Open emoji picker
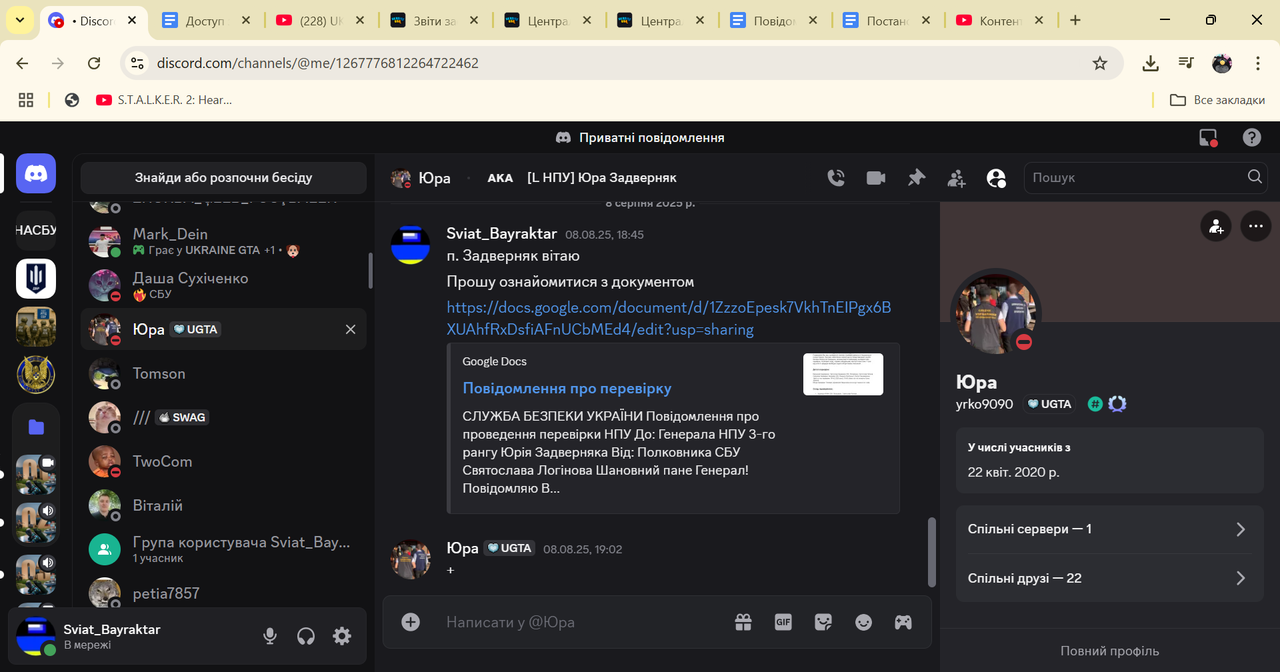 tap(863, 622)
